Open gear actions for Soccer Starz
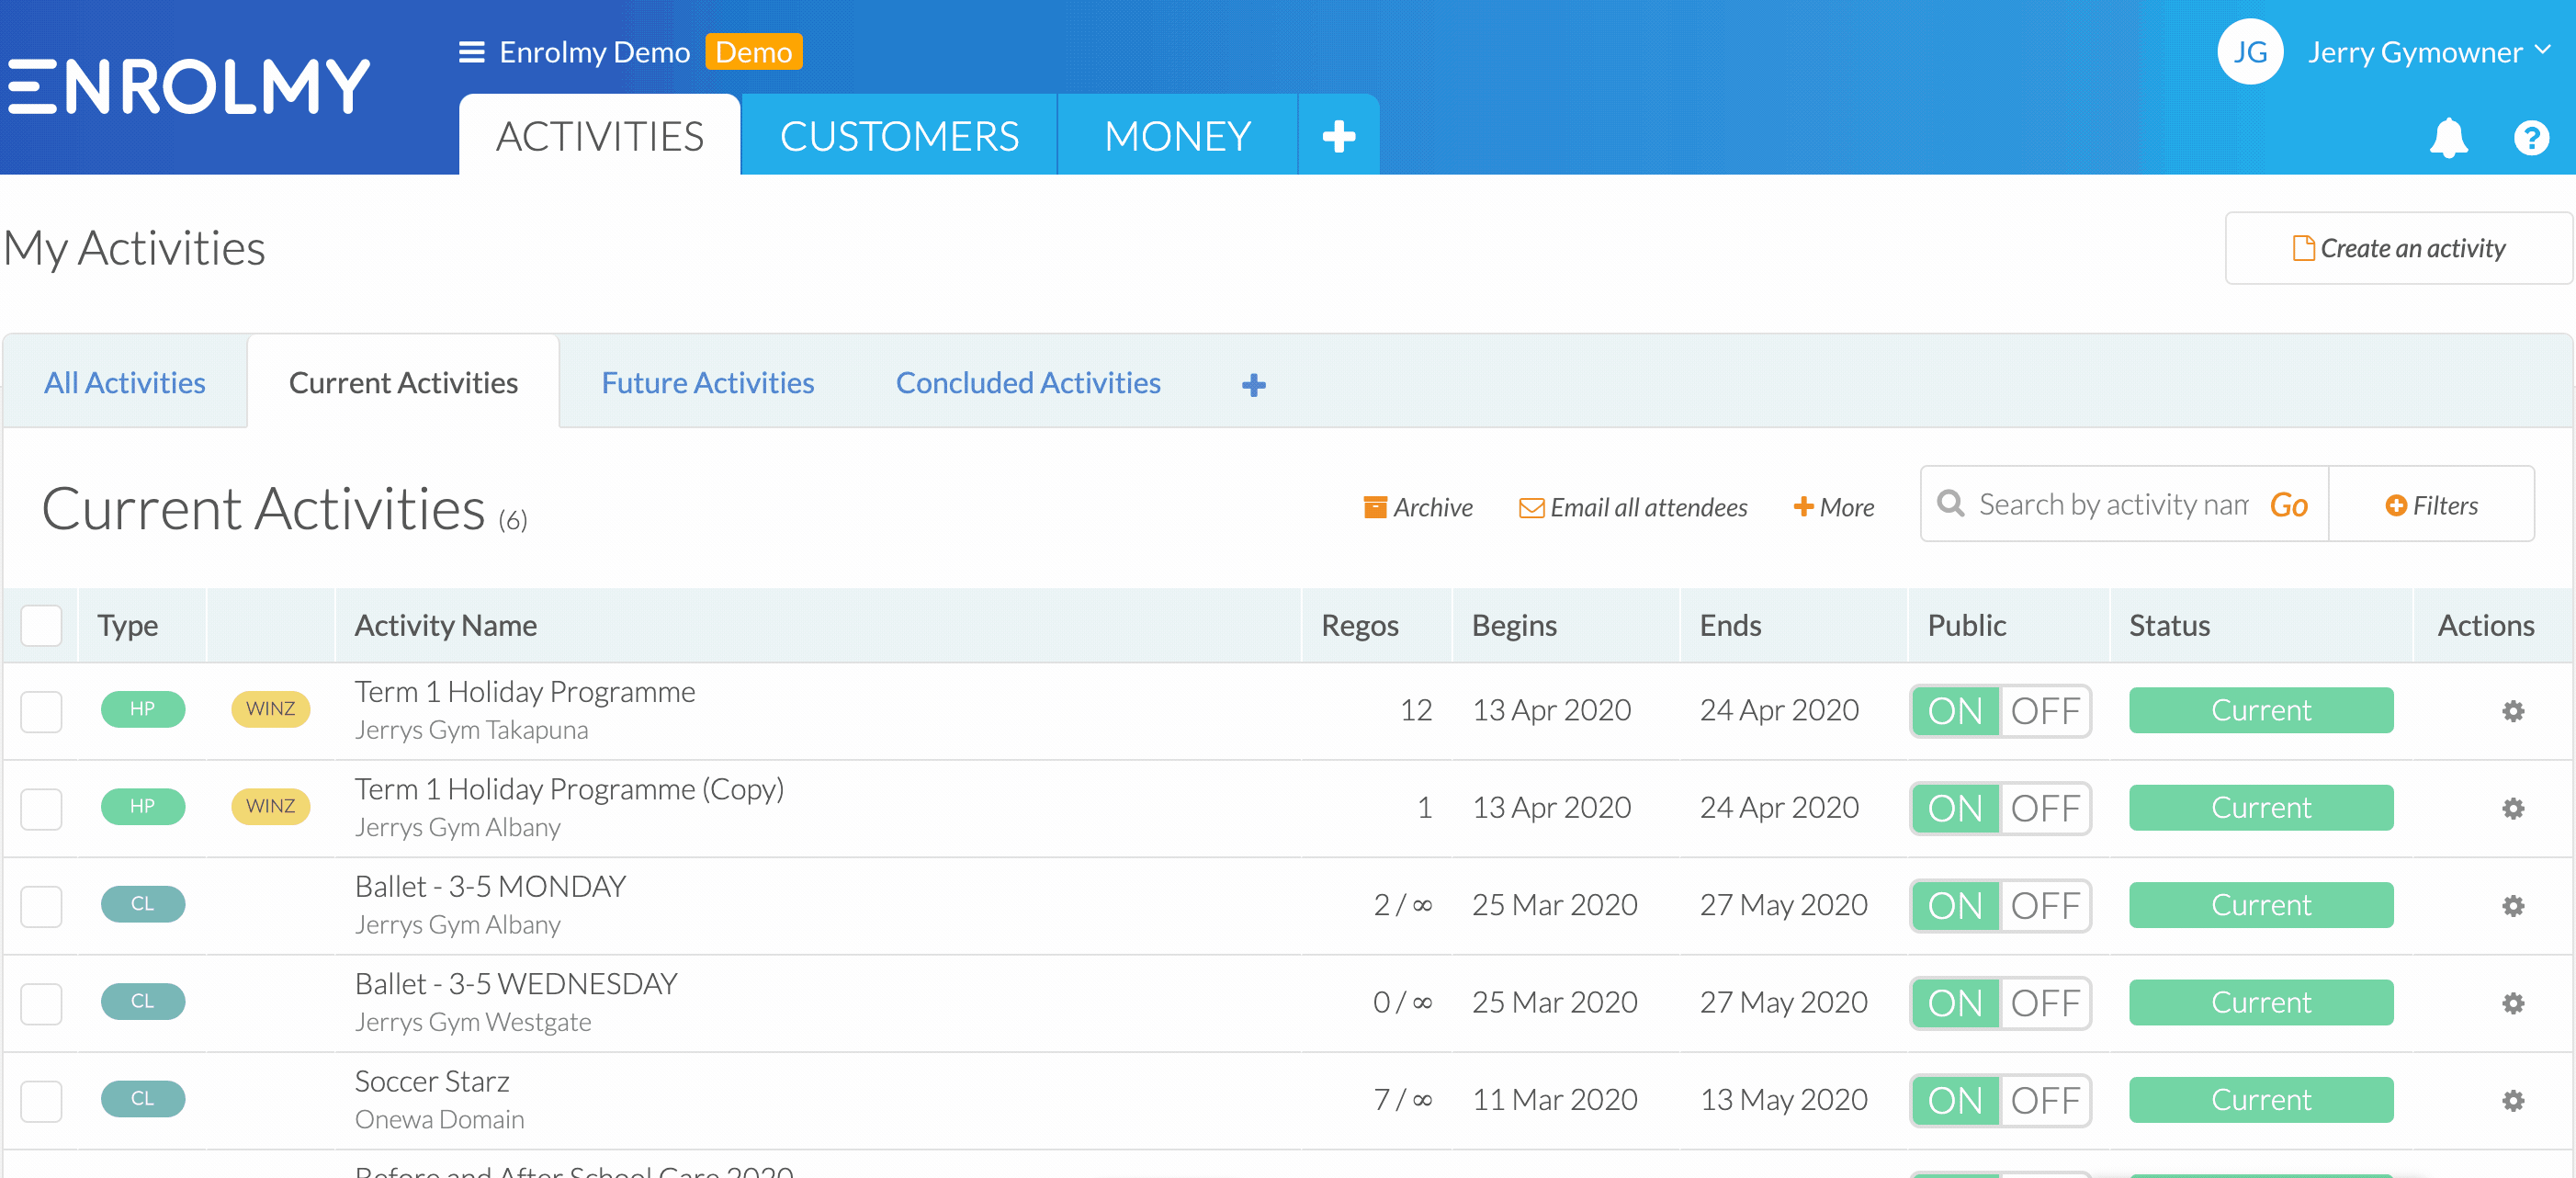 pyautogui.click(x=2512, y=1101)
